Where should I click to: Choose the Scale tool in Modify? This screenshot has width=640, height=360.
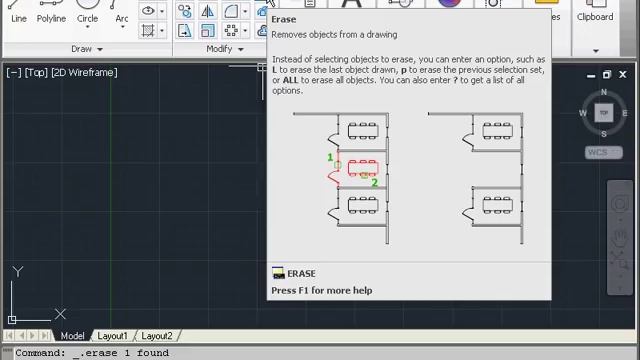(x=208, y=31)
